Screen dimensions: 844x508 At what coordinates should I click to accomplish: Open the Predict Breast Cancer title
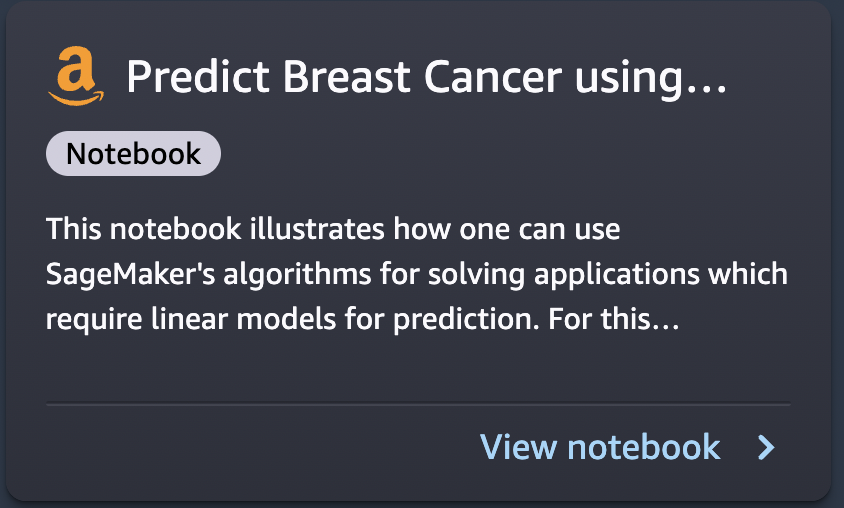tap(426, 77)
